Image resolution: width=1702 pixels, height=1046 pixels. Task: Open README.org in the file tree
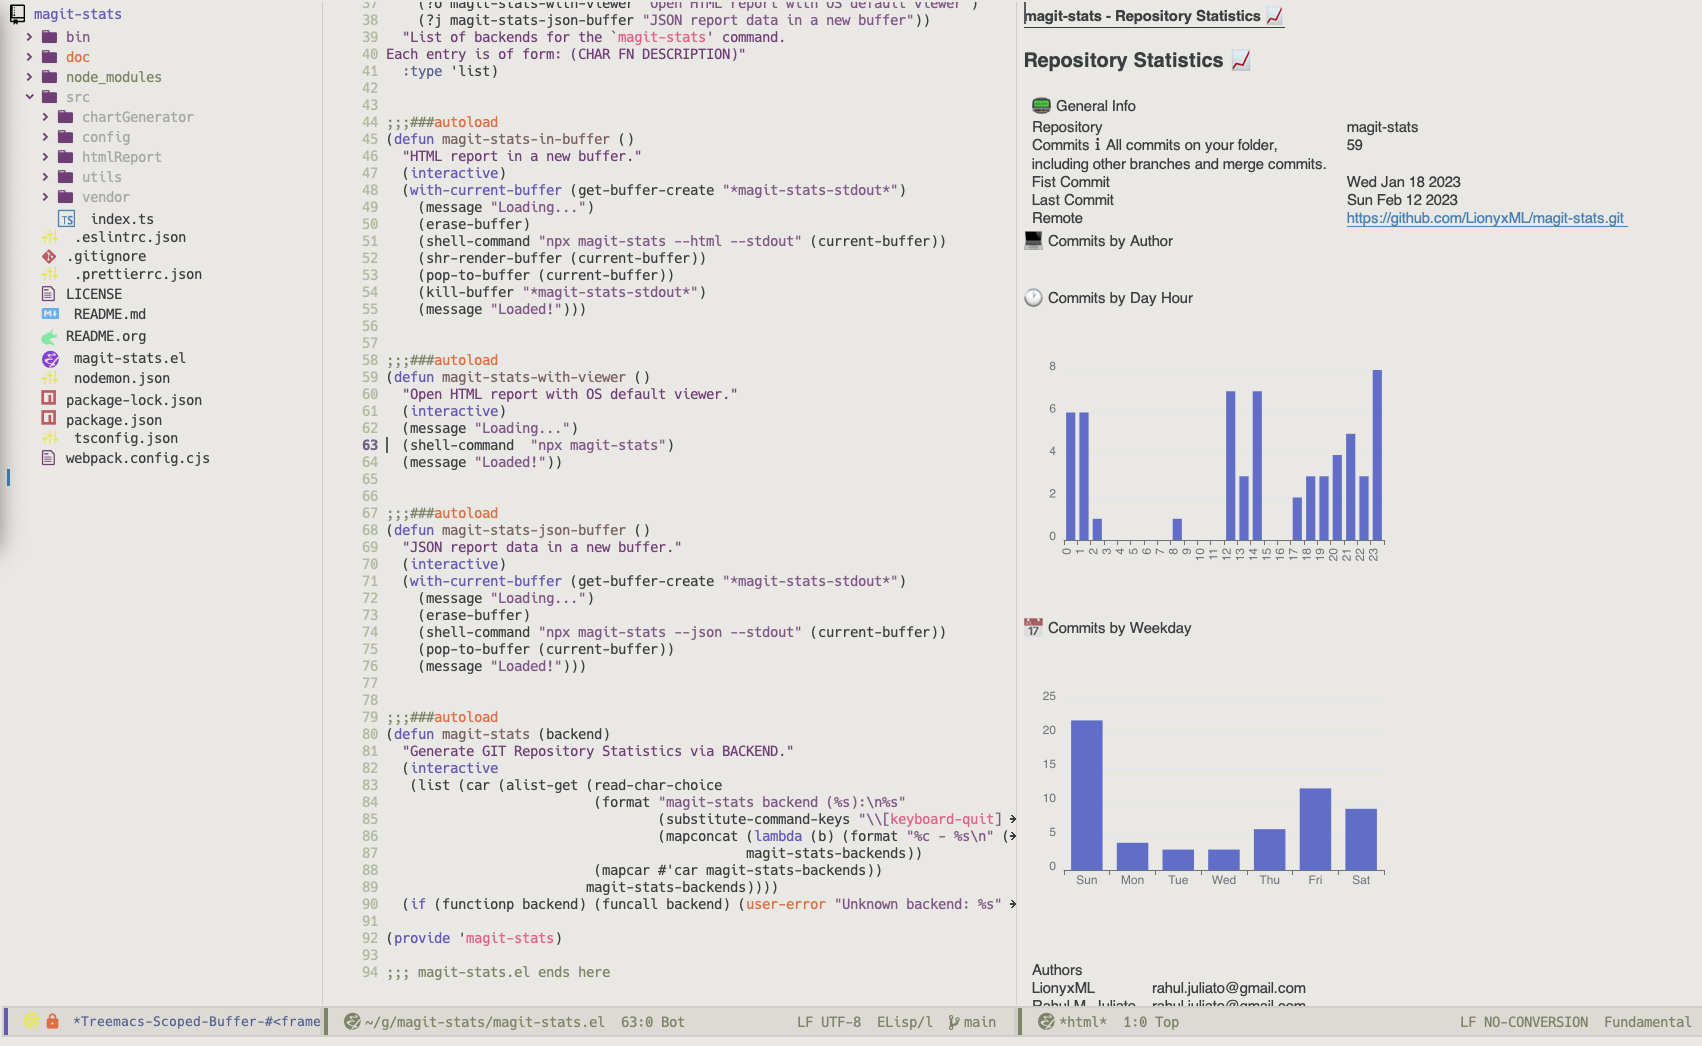tap(106, 336)
